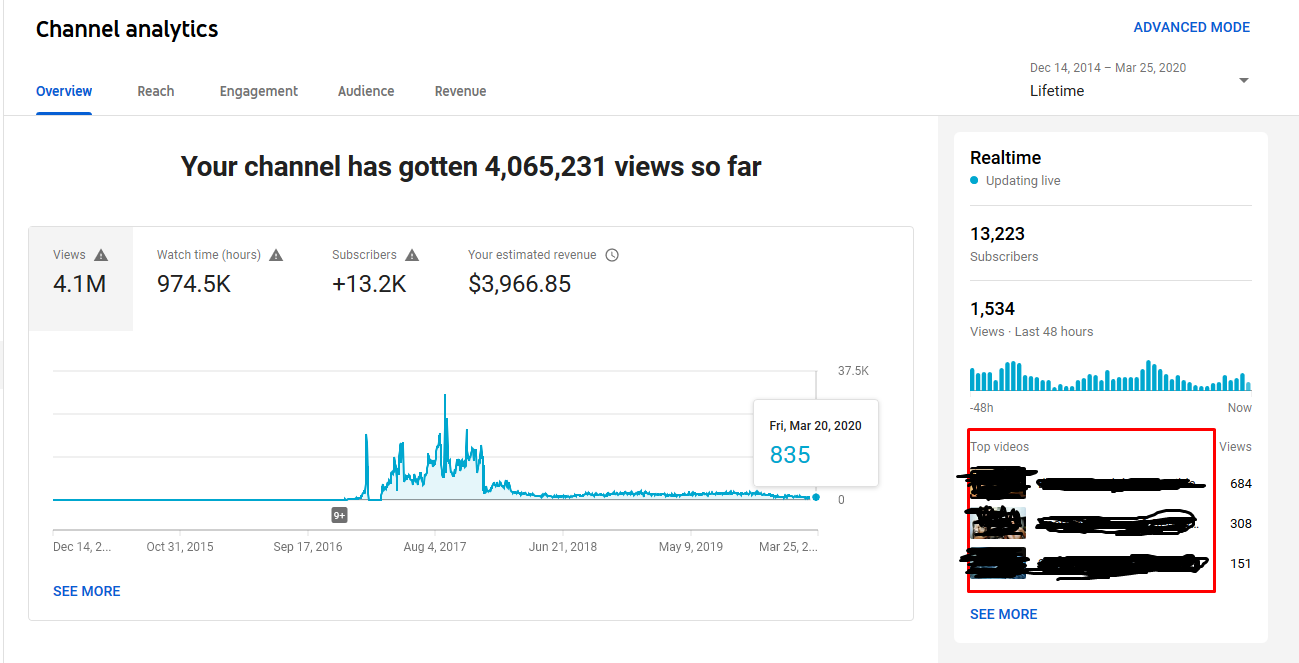Screen dimensions: 1299x663
Task: Click the warning icon next to Views
Action: [101, 255]
